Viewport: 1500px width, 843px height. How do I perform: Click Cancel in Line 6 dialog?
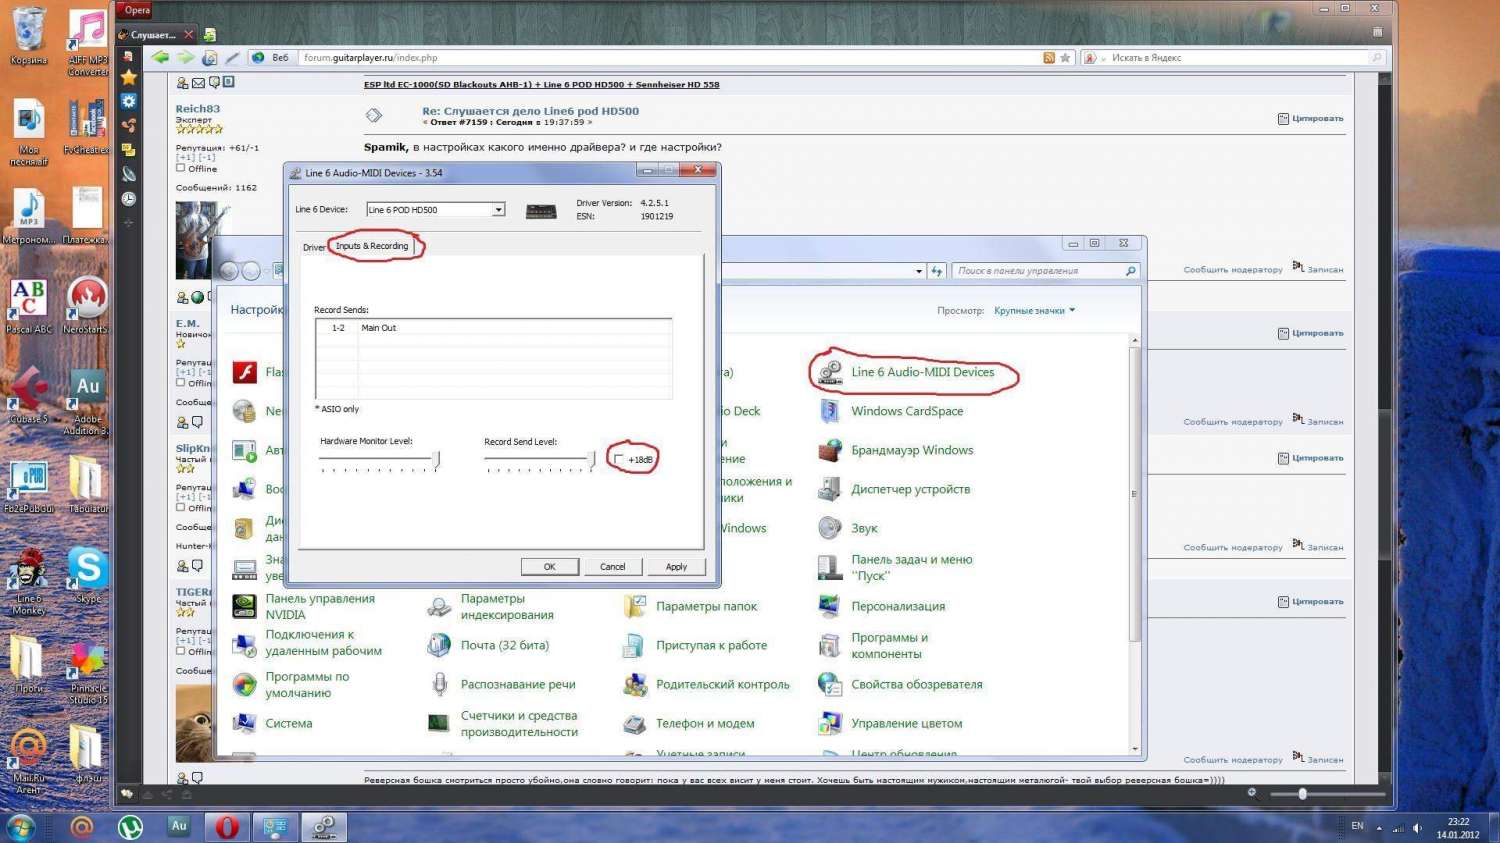(612, 567)
